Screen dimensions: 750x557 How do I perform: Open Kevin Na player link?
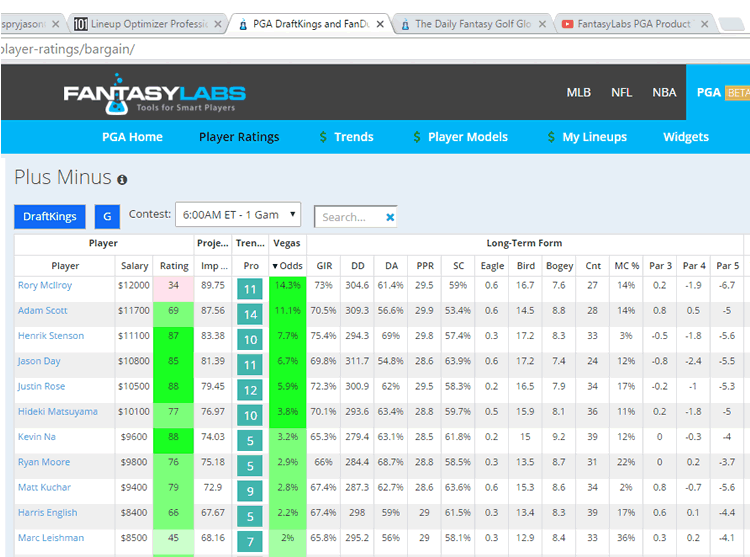pyautogui.click(x=37, y=437)
